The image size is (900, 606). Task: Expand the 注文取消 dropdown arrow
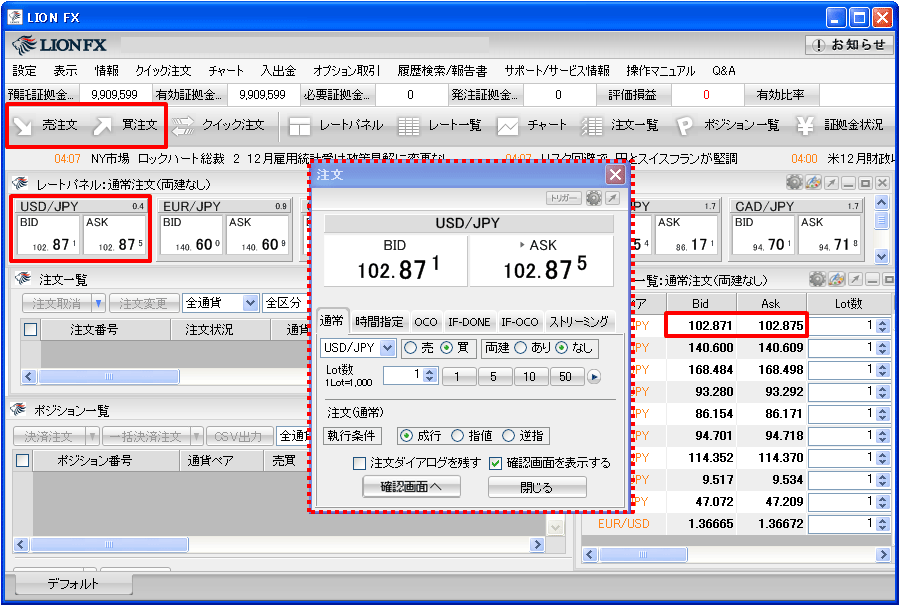[99, 303]
